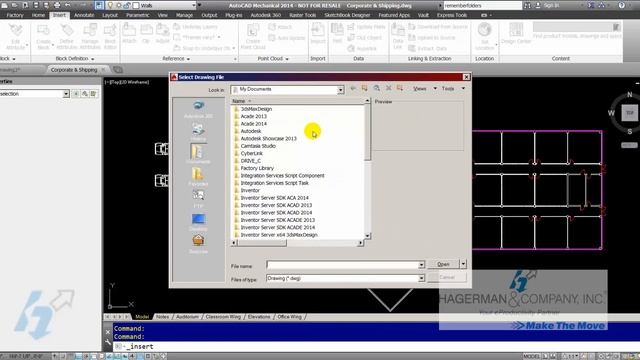Click the Search the Web icon
Screen dimensions: 640x360
(x=376, y=88)
